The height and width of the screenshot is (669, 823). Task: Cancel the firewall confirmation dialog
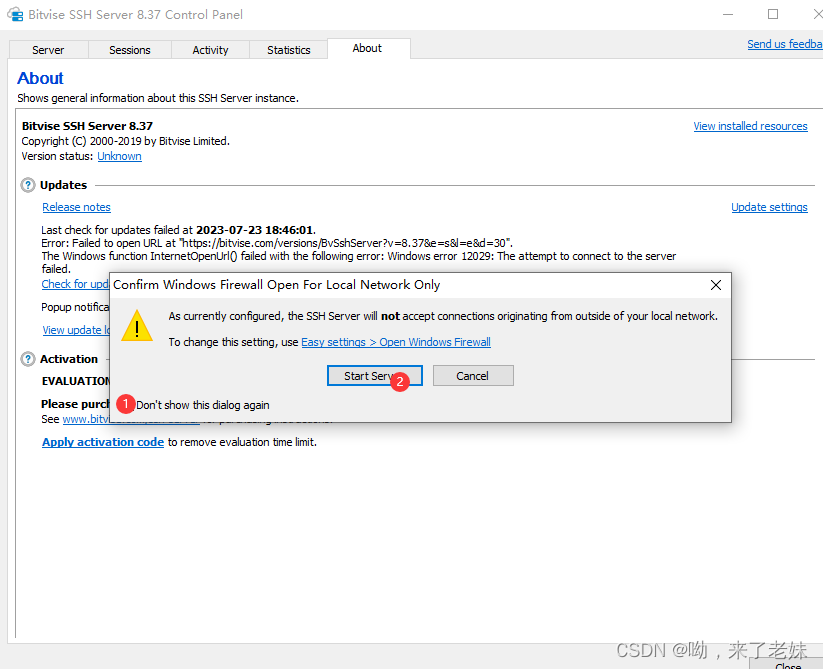pos(473,375)
